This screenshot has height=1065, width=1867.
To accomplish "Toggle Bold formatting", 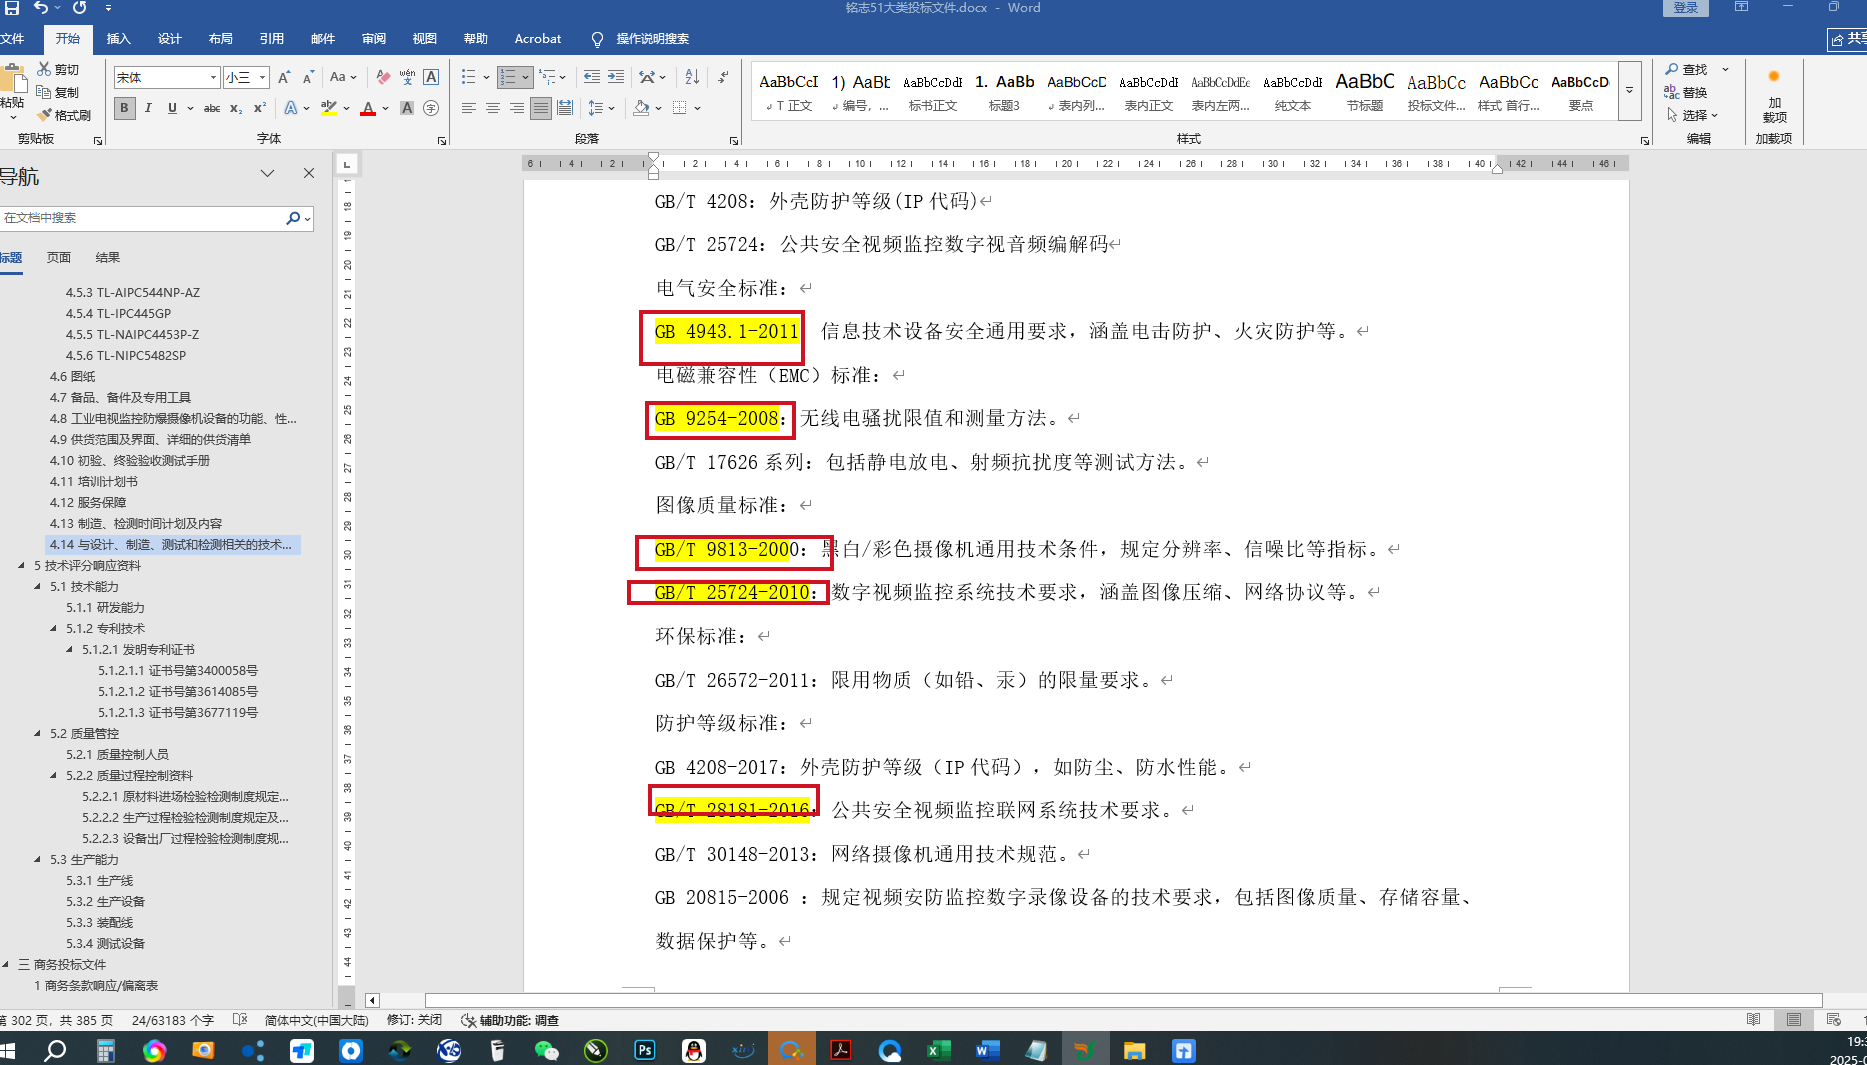I will (x=124, y=108).
